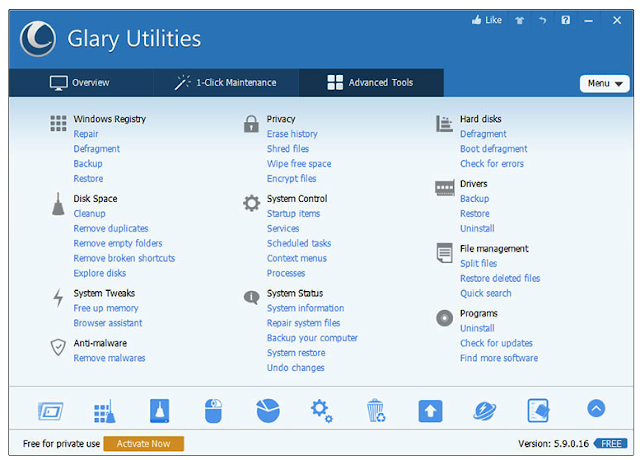Switch to the 1-Click Maintenance tab

pyautogui.click(x=226, y=82)
